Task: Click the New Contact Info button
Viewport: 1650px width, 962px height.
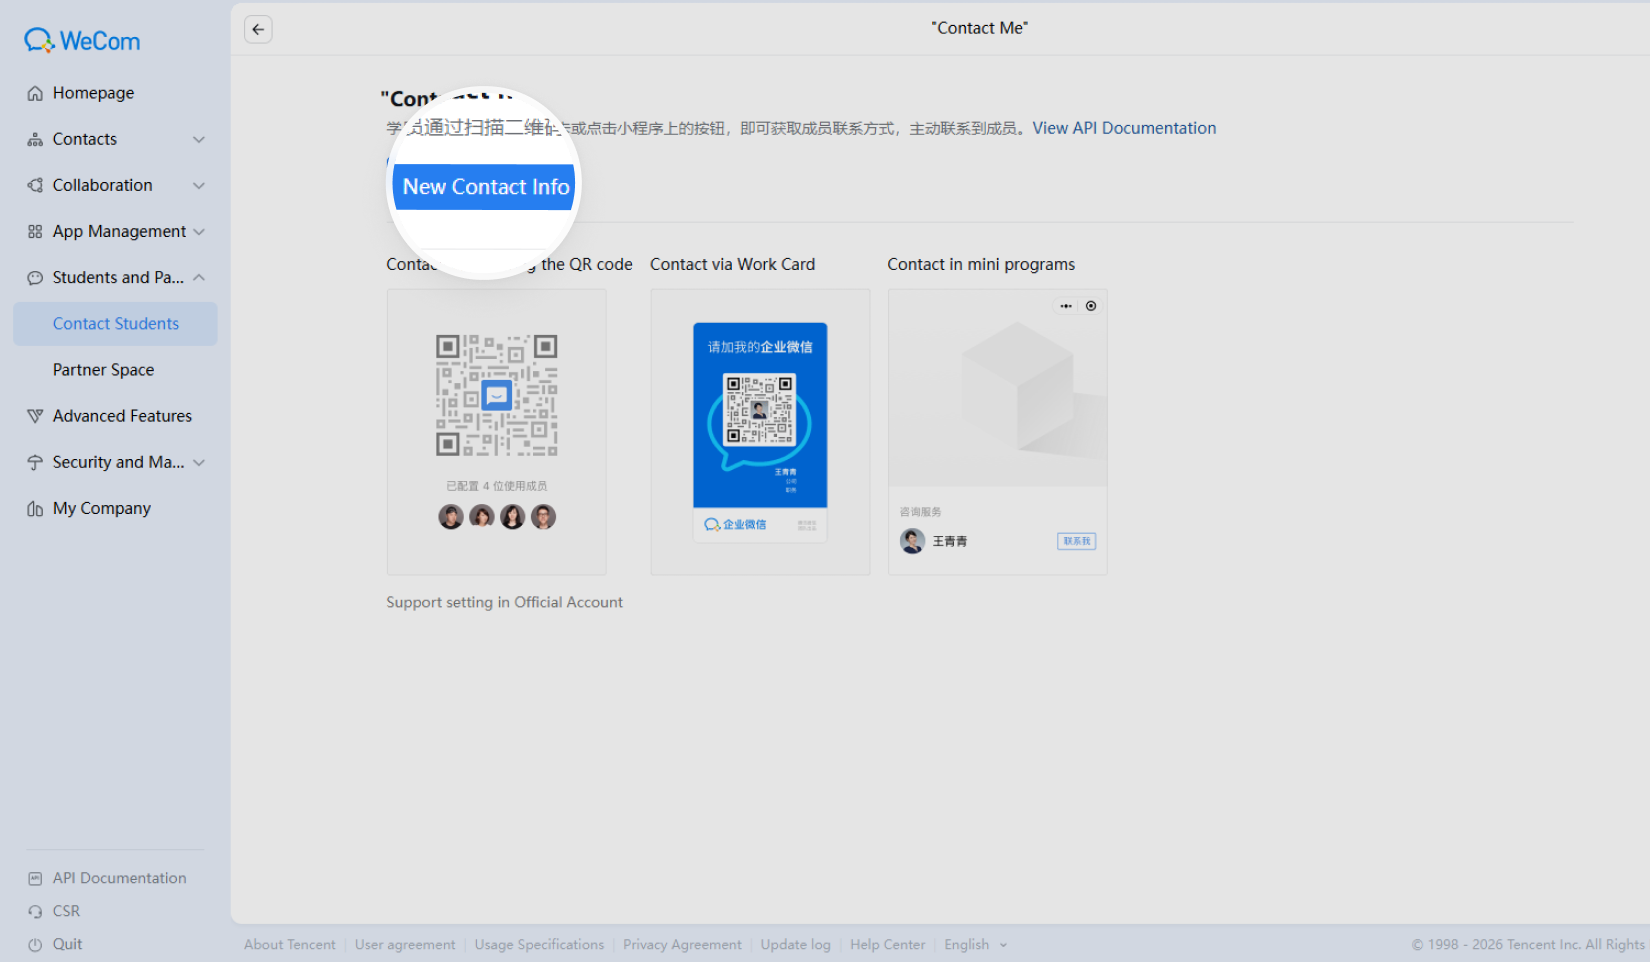Action: [485, 187]
